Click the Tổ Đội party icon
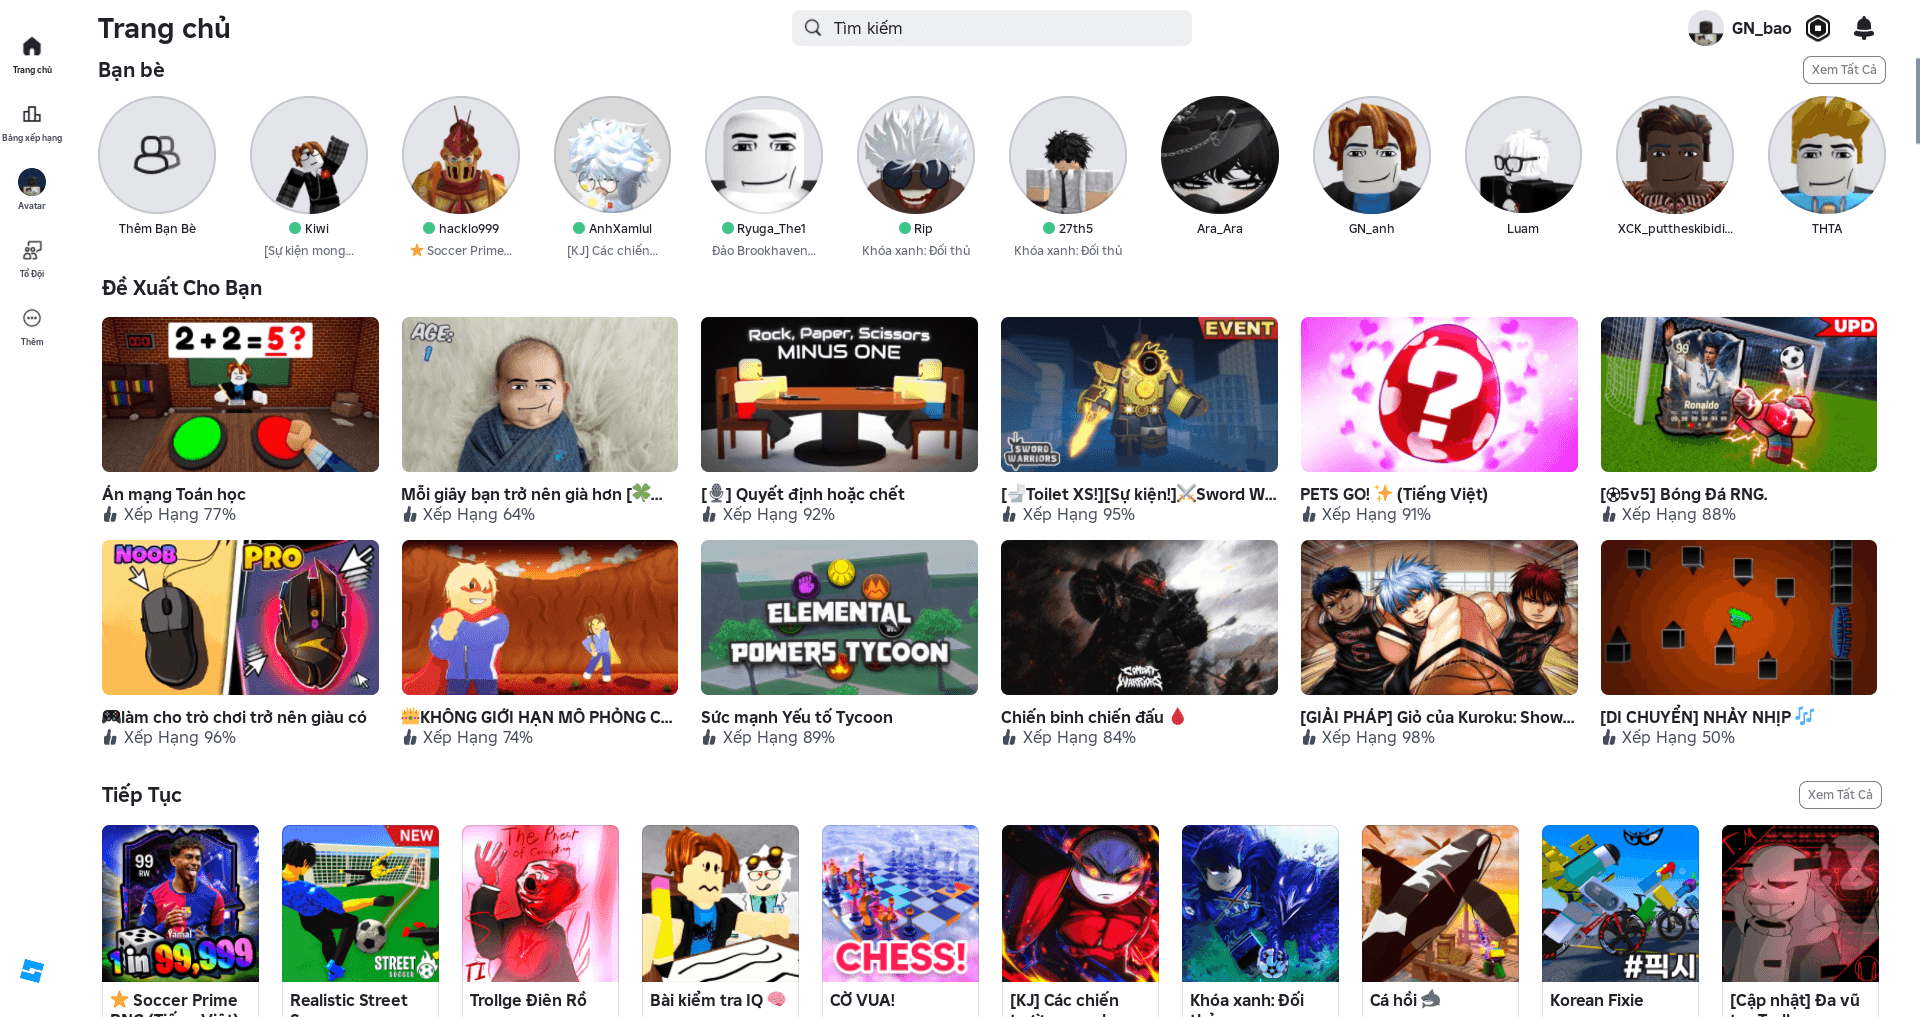The height and width of the screenshot is (1017, 1920). (x=32, y=251)
